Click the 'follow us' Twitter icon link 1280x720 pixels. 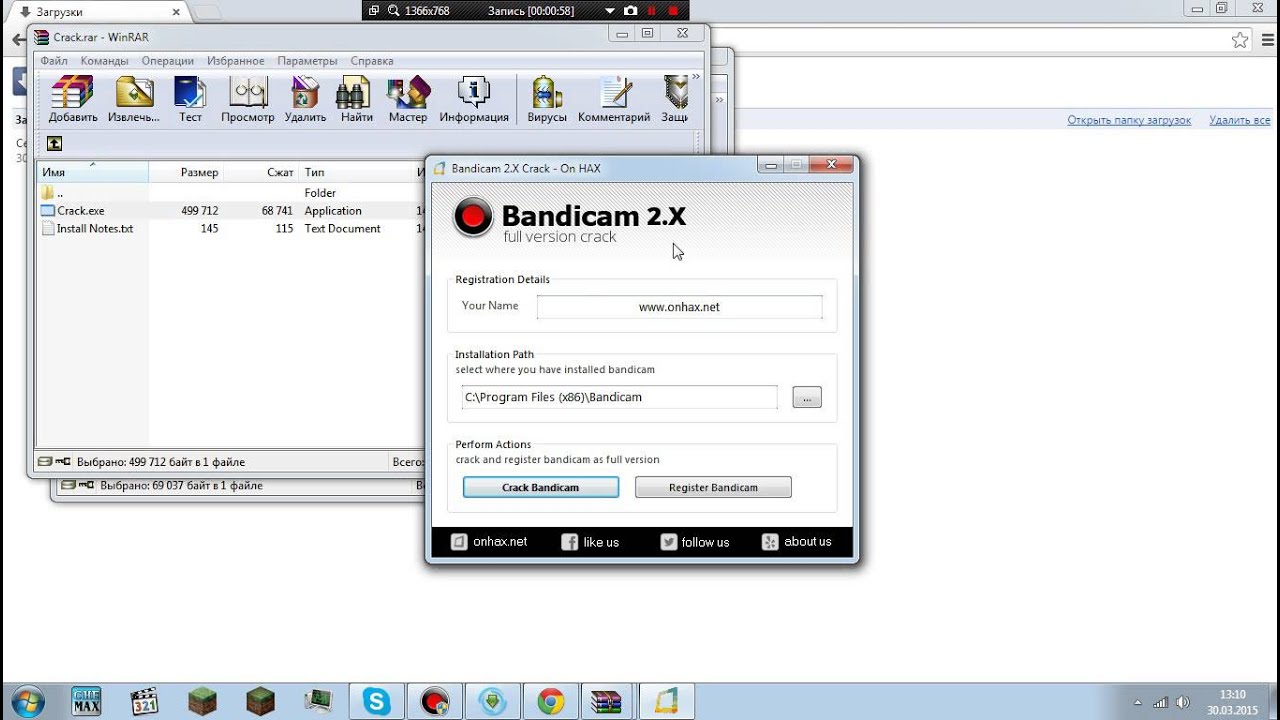[x=695, y=542]
